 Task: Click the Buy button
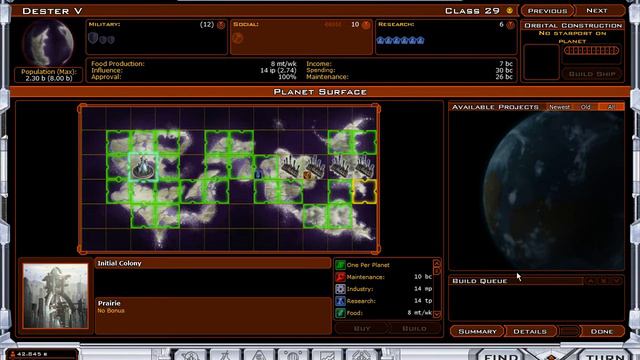362,328
